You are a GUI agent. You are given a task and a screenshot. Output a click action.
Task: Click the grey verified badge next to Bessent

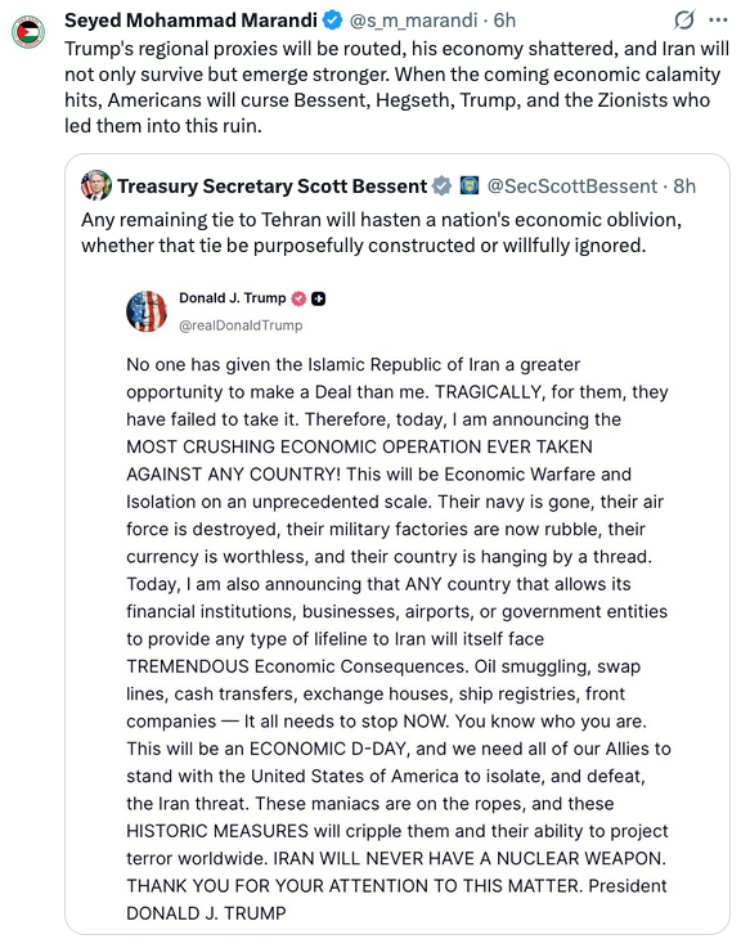point(442,186)
